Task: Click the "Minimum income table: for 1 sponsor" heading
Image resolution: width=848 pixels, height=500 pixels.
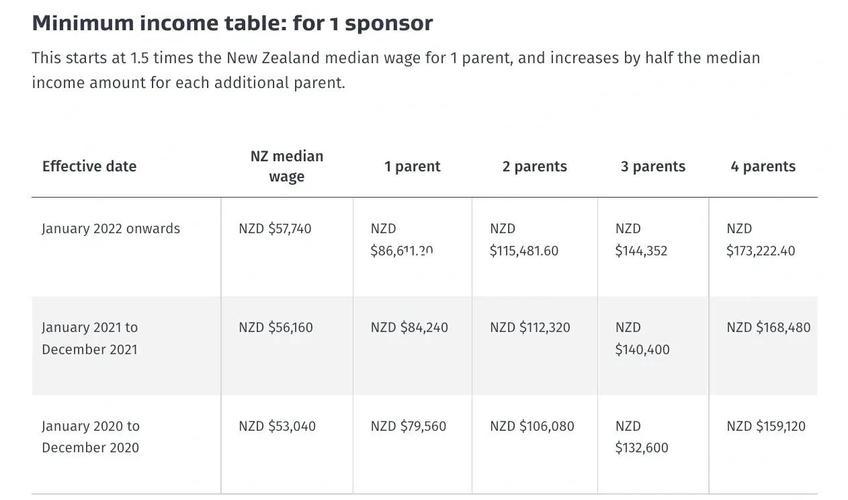Action: click(x=232, y=23)
